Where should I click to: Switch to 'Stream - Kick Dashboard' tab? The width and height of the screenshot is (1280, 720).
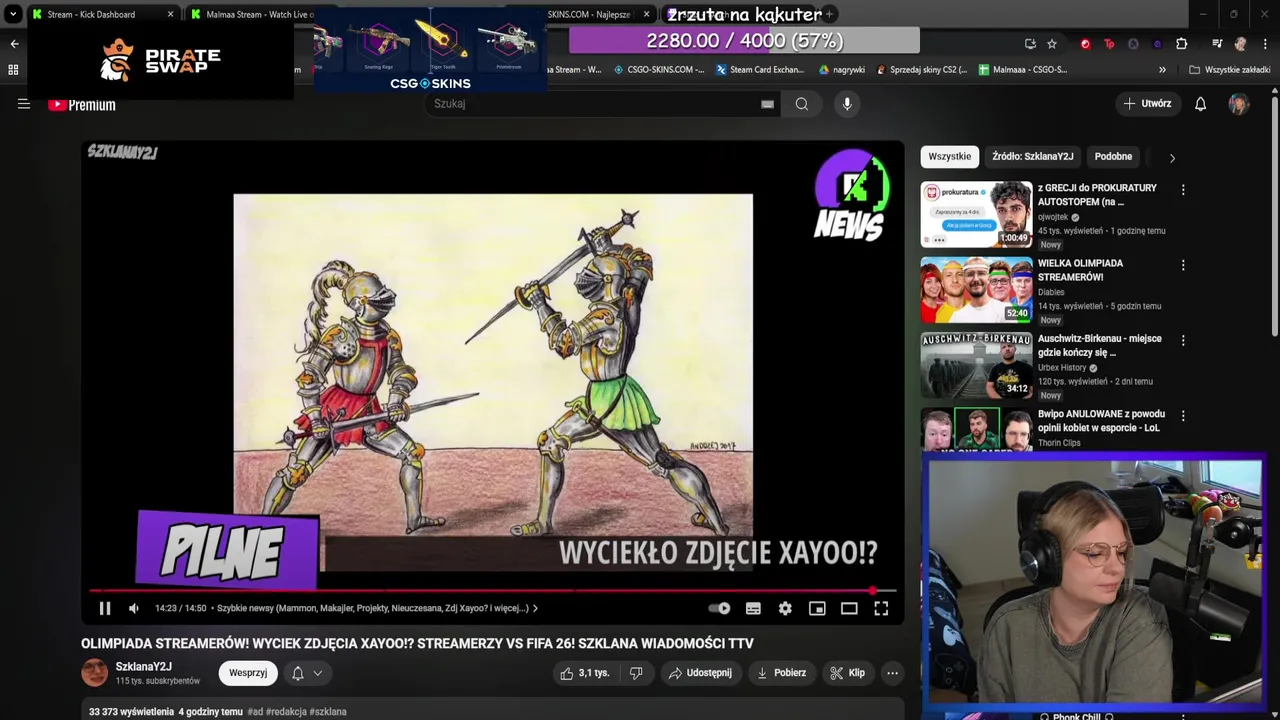click(100, 14)
